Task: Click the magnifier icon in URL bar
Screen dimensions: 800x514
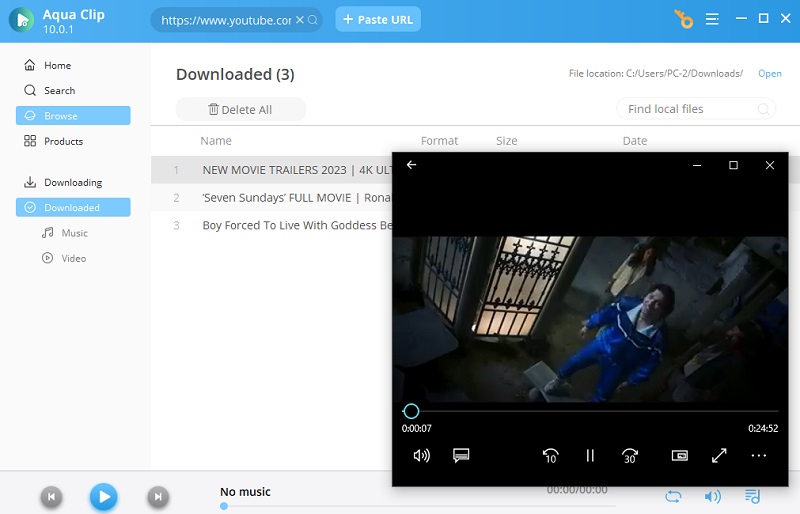Action: [313, 20]
